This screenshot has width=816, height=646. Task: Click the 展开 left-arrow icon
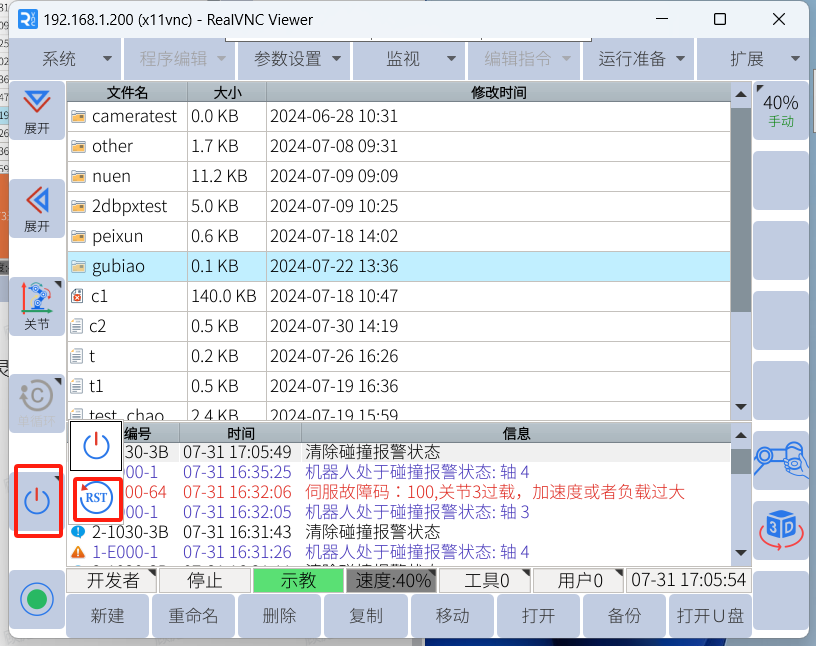[x=37, y=208]
